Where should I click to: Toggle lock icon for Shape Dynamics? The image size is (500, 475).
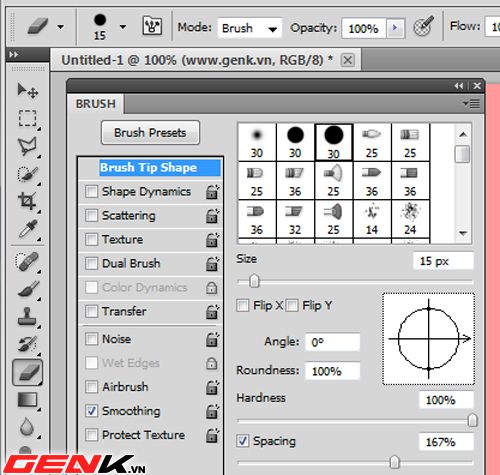click(x=212, y=192)
